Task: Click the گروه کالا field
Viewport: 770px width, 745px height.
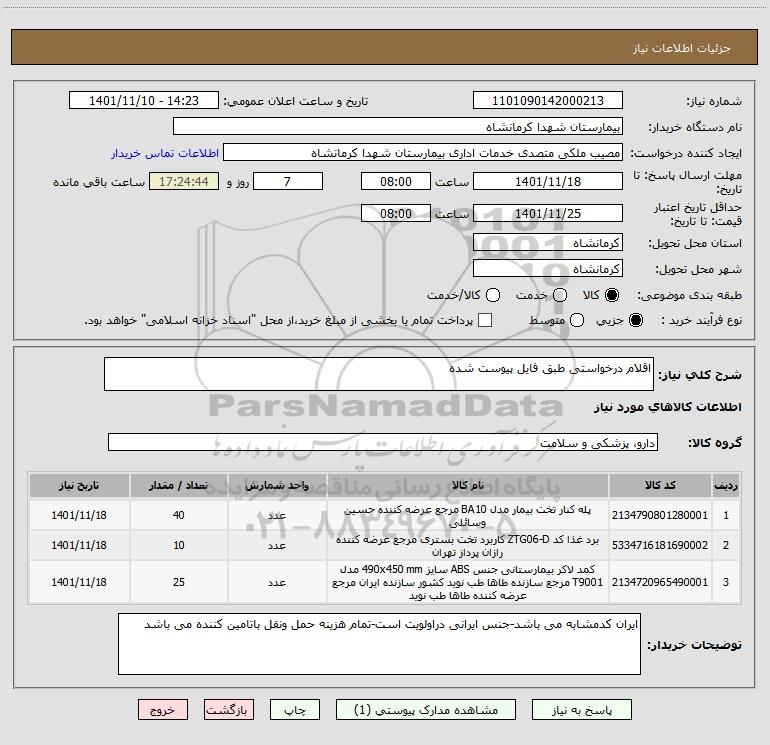Action: pyautogui.click(x=383, y=442)
